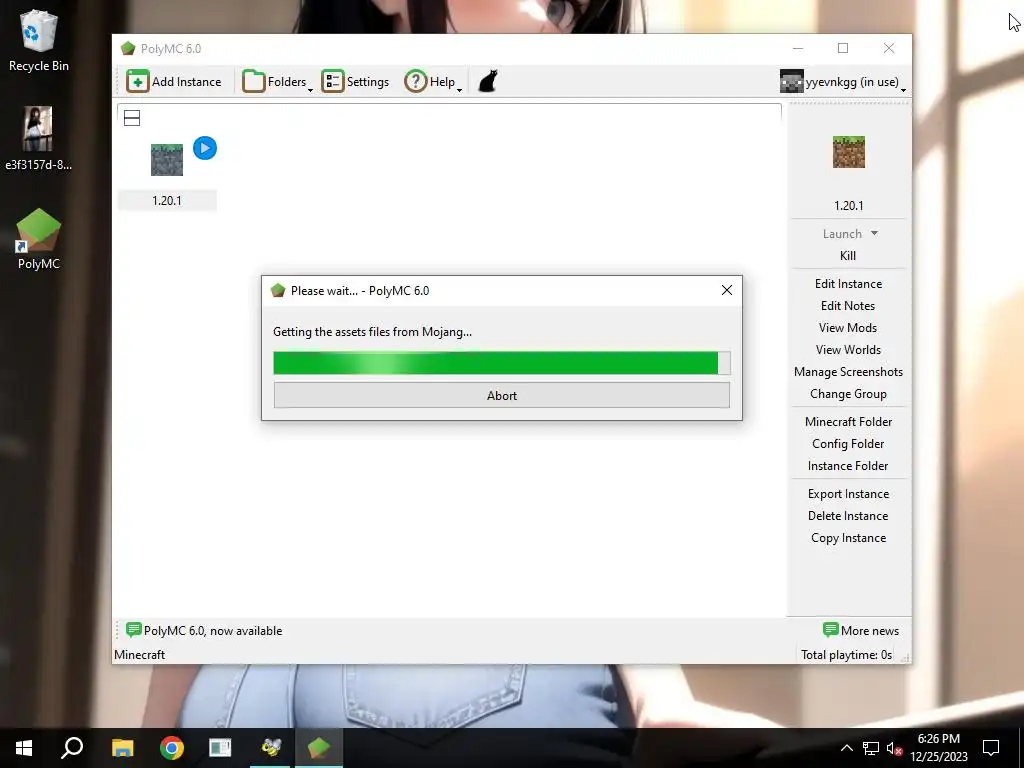Open the Help dropdown menu
The height and width of the screenshot is (768, 1024).
coord(433,82)
